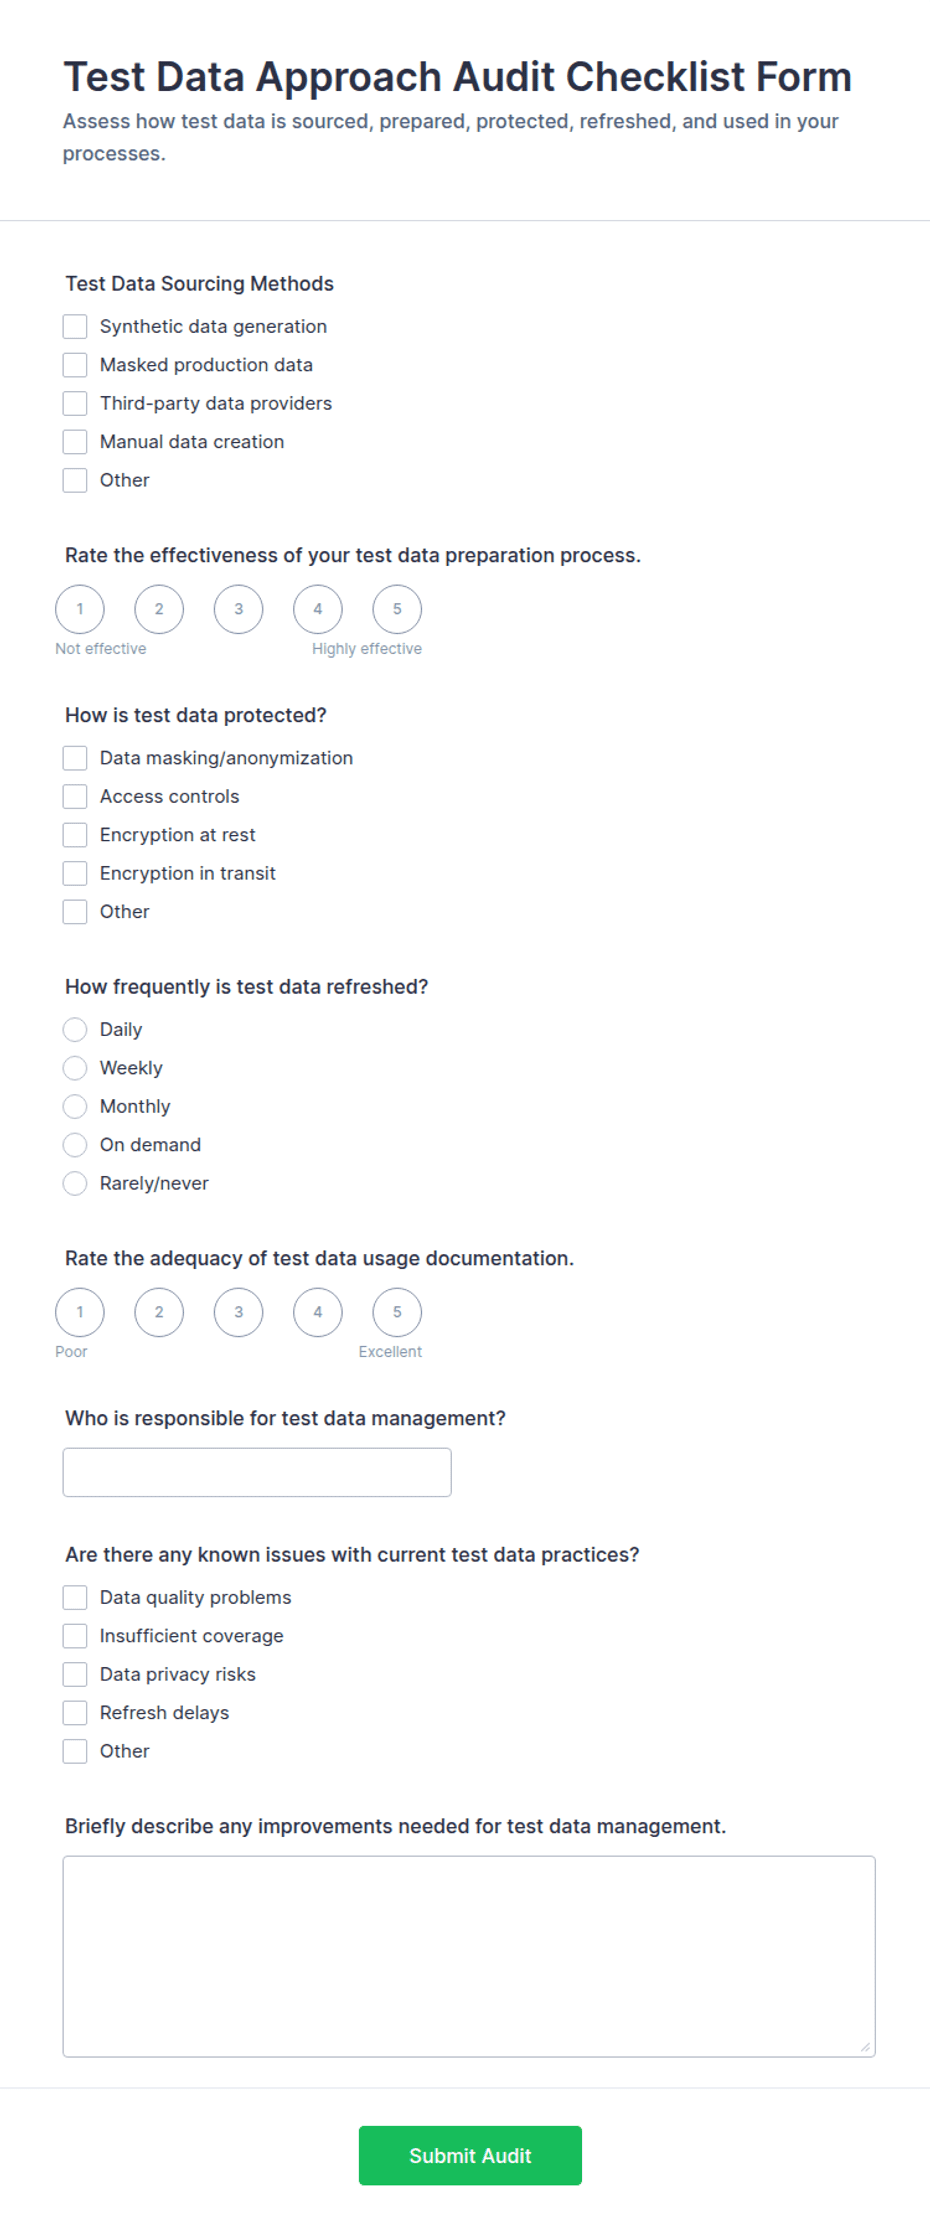This screenshot has width=930, height=2234.
Task: Rate documentation adequacy as 3
Action: [x=238, y=1312]
